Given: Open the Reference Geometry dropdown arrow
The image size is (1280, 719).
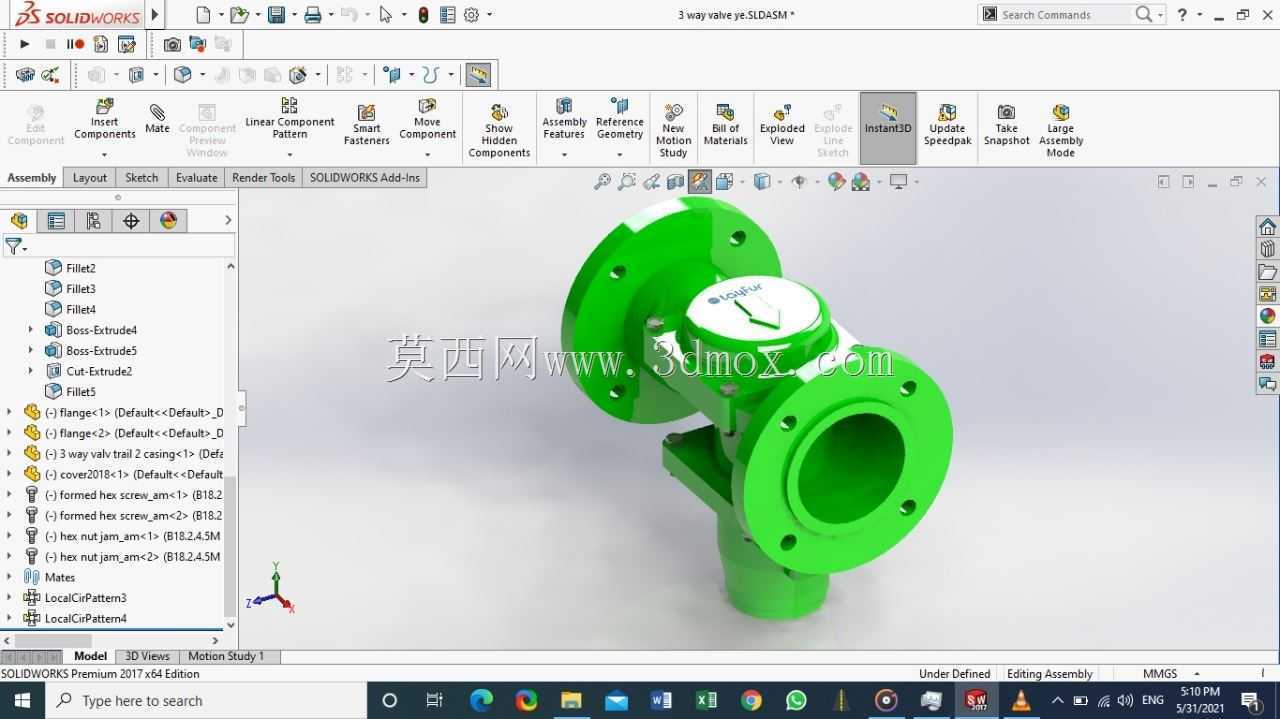Looking at the screenshot, I should coord(619,154).
